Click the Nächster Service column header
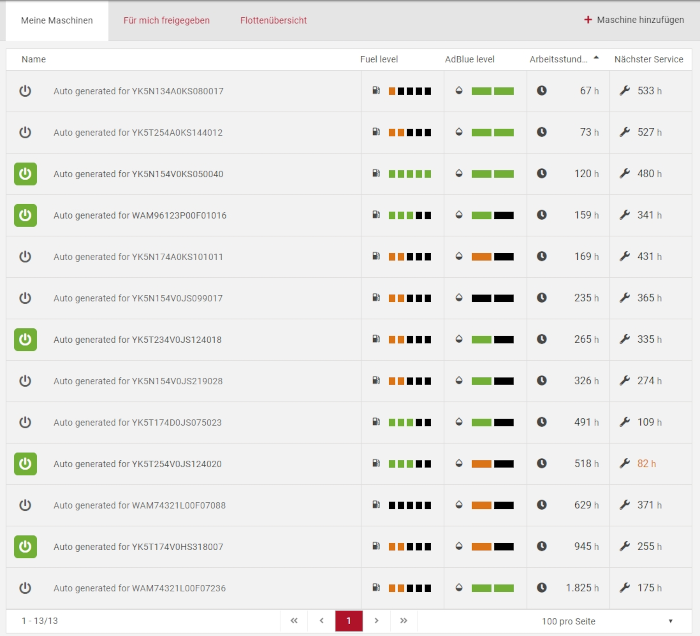 tap(649, 60)
